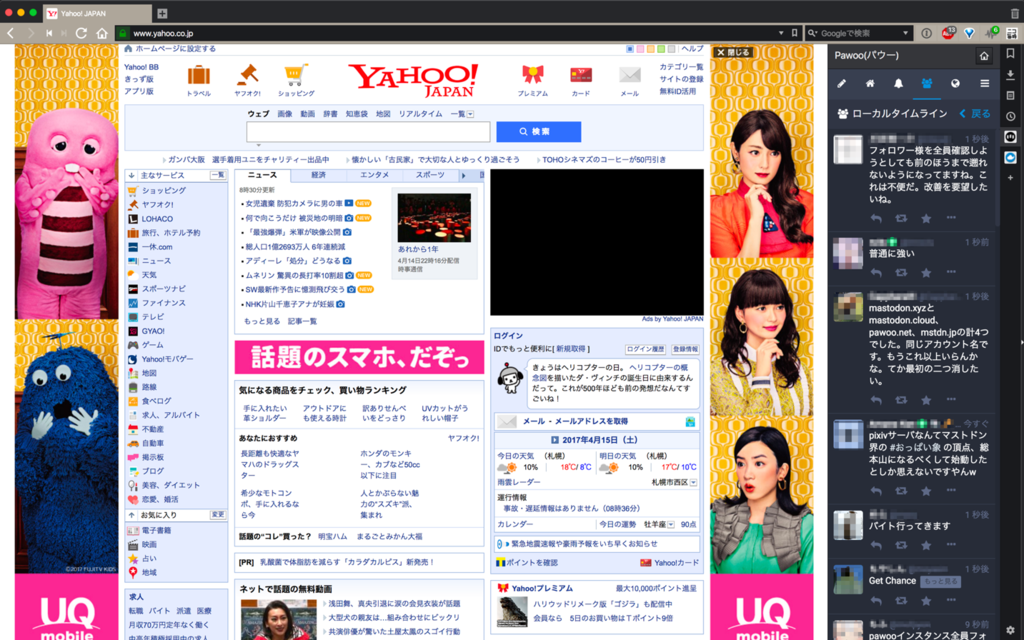The image size is (1024, 640).
Task: Open the Pawoo hamburger menu icon
Action: tap(984, 84)
